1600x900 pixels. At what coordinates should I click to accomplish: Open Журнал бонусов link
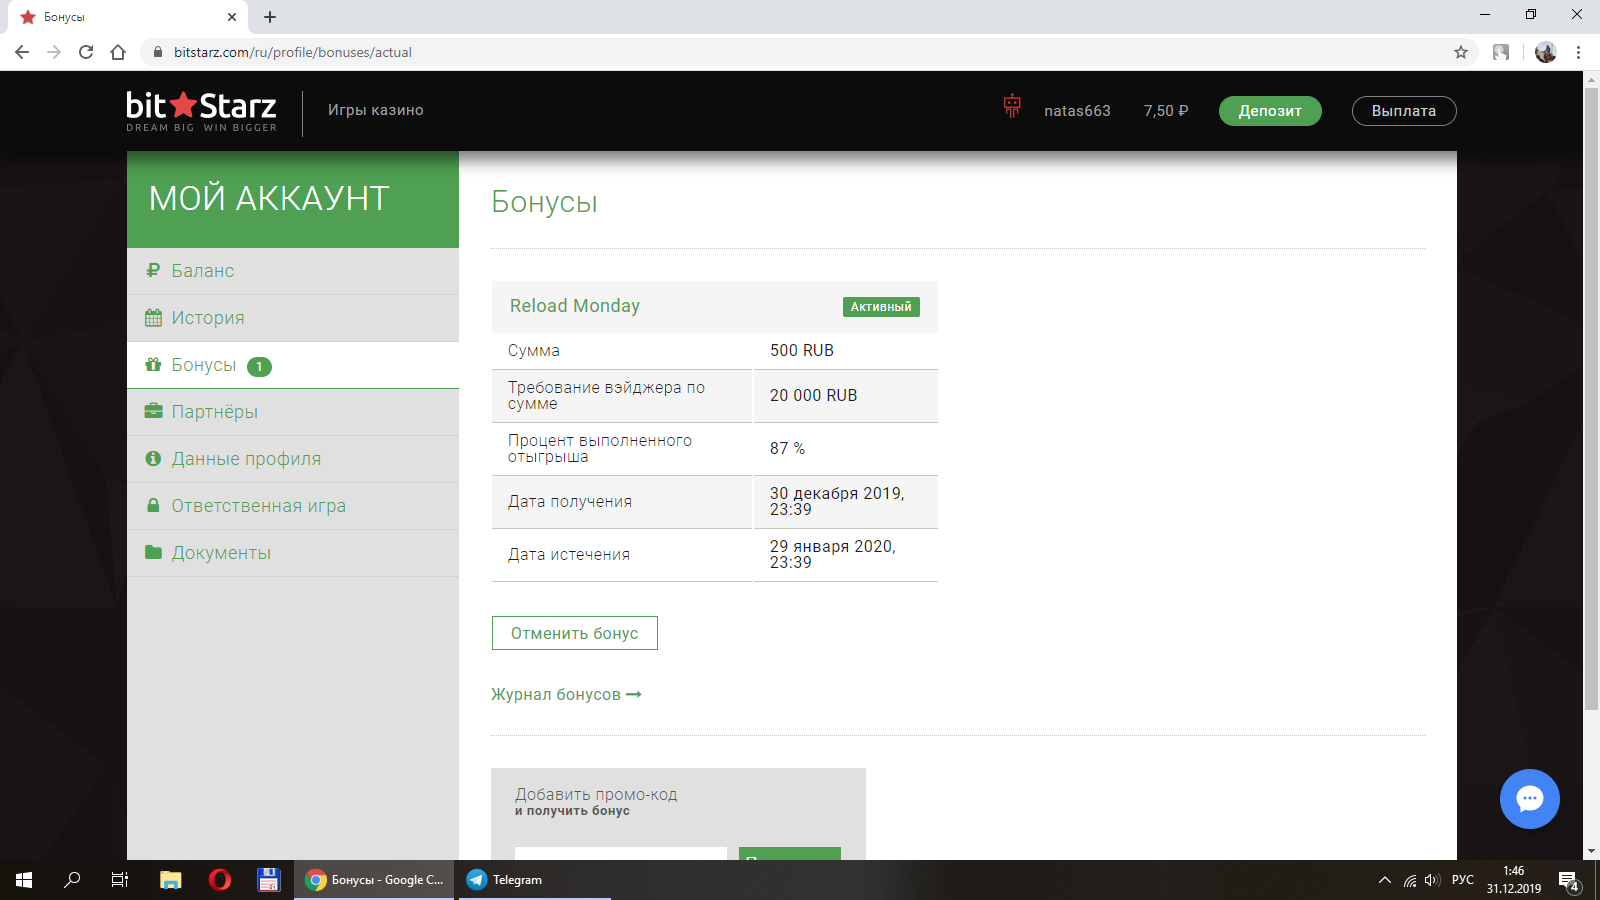click(566, 694)
